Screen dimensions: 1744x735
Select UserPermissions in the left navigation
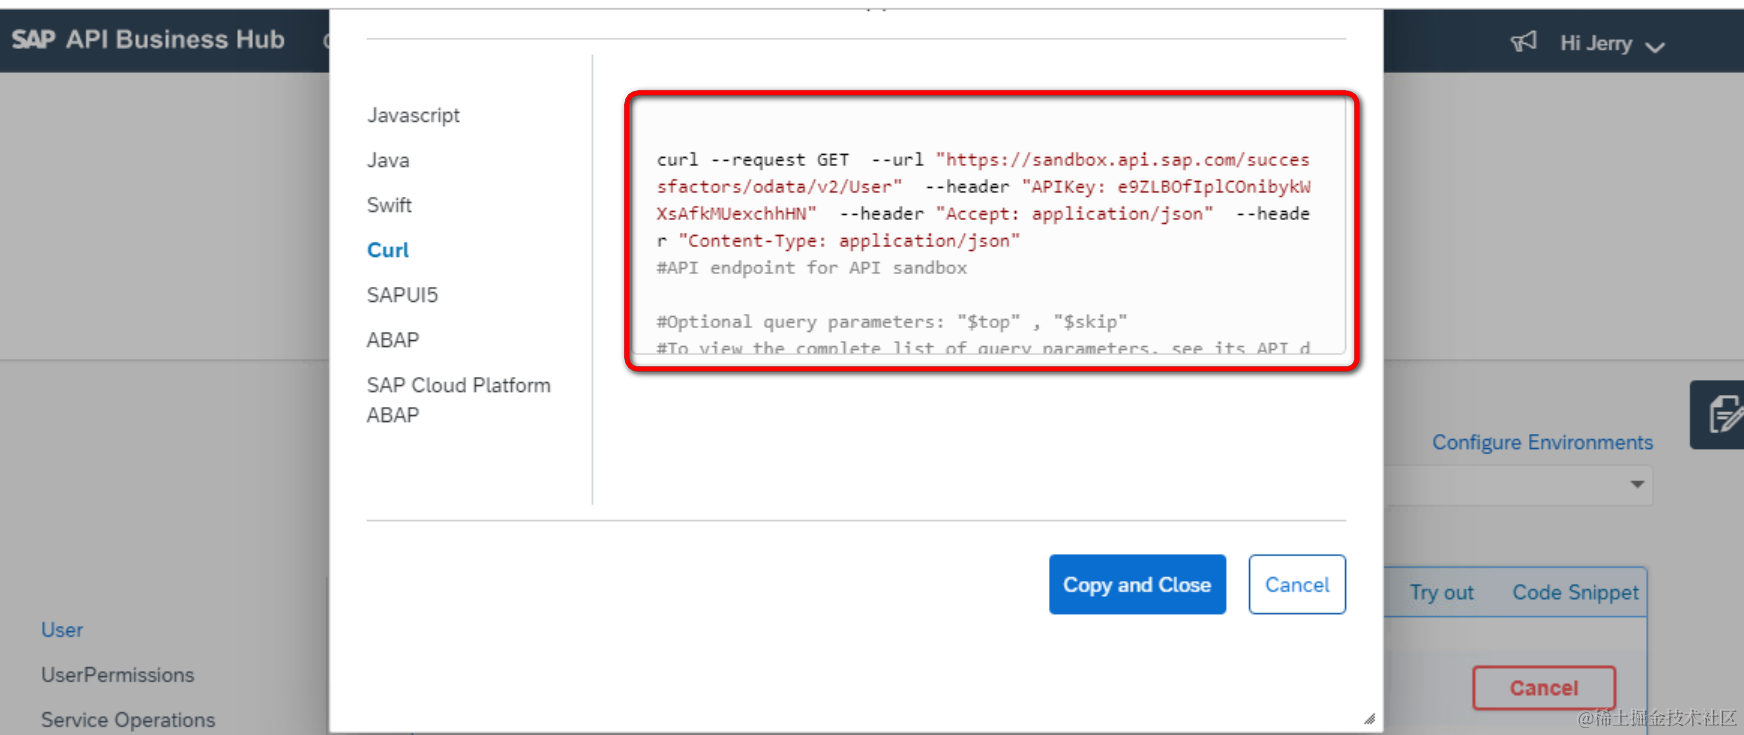pos(118,675)
